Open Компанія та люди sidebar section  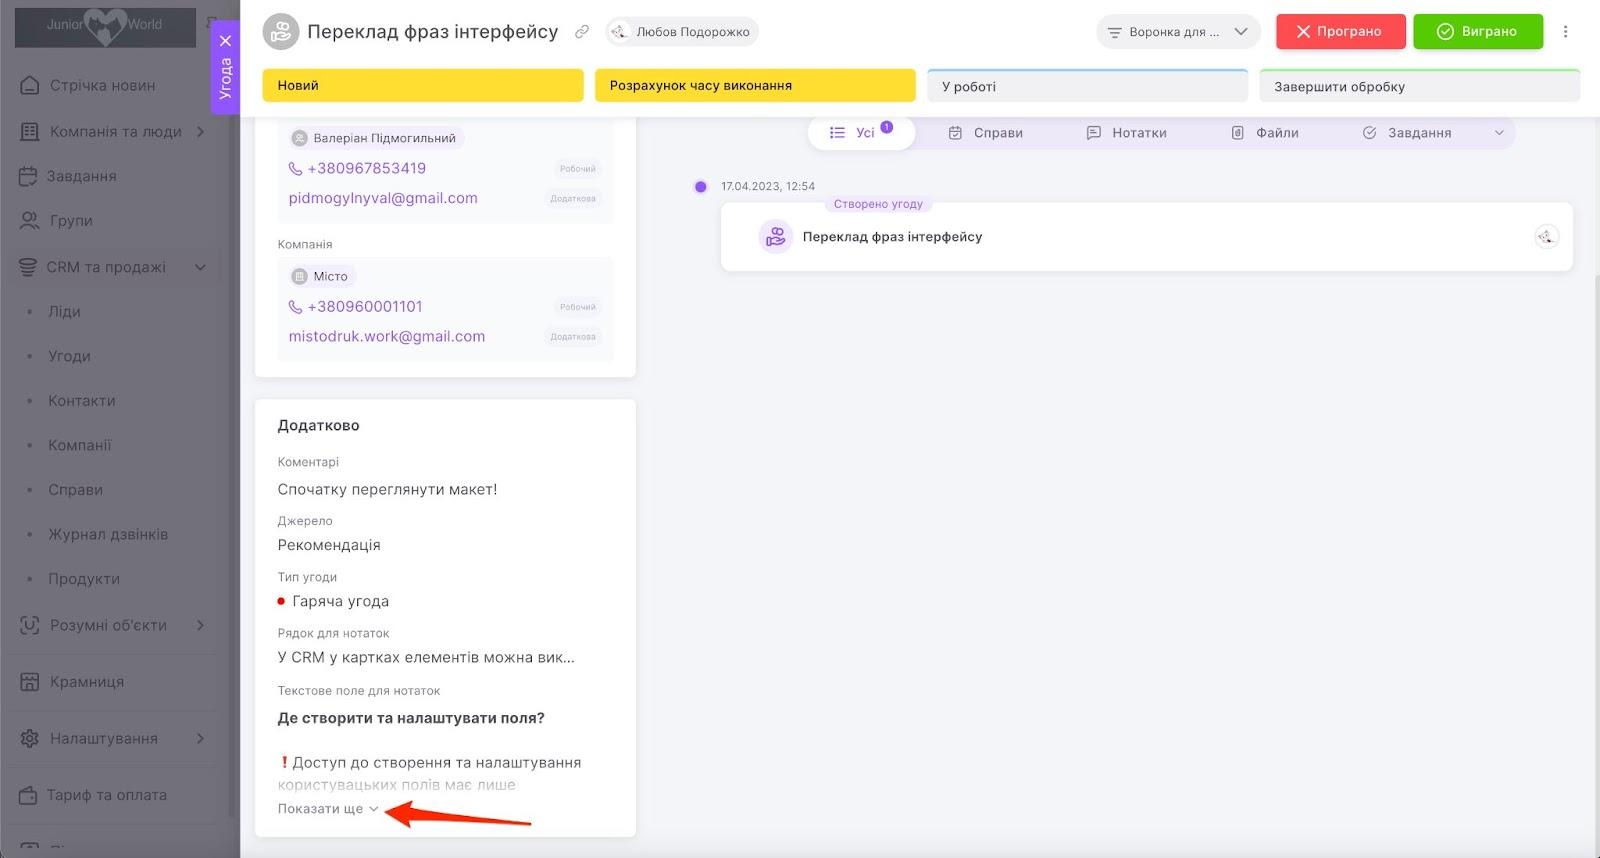click(x=115, y=131)
